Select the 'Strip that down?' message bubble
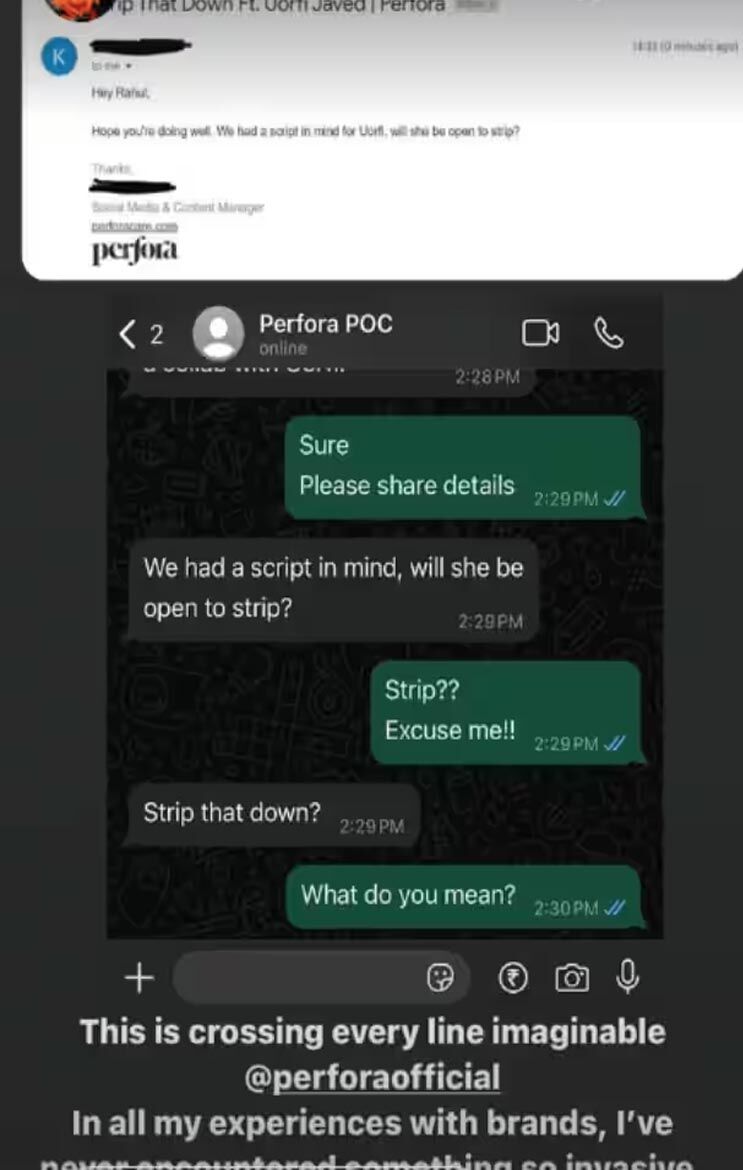The width and height of the screenshot is (743, 1170). (272, 814)
